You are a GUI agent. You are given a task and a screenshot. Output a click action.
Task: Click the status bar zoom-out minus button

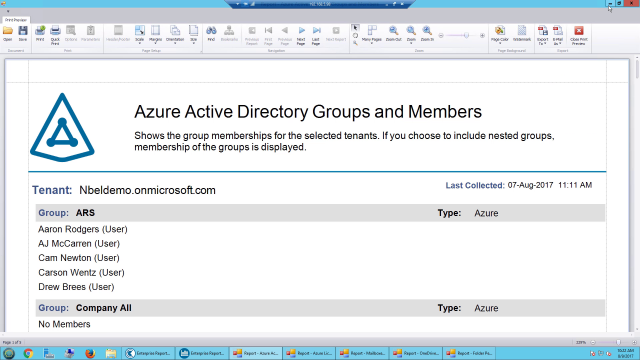(x=593, y=342)
